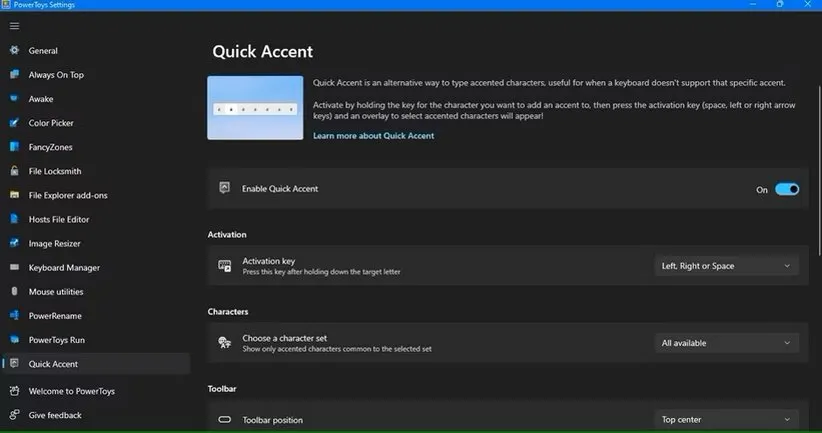822x433 pixels.
Task: Open the Toolbar position dropdown
Action: (x=727, y=419)
